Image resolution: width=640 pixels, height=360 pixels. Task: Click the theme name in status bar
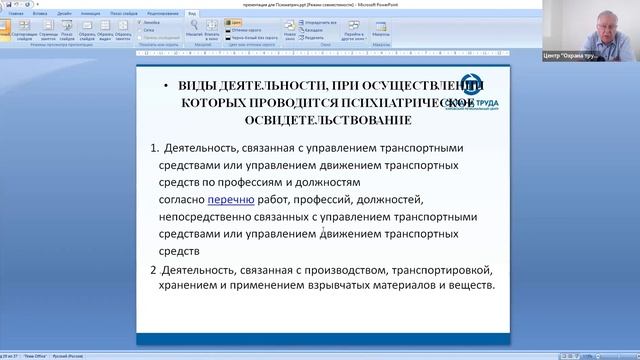(x=35, y=356)
